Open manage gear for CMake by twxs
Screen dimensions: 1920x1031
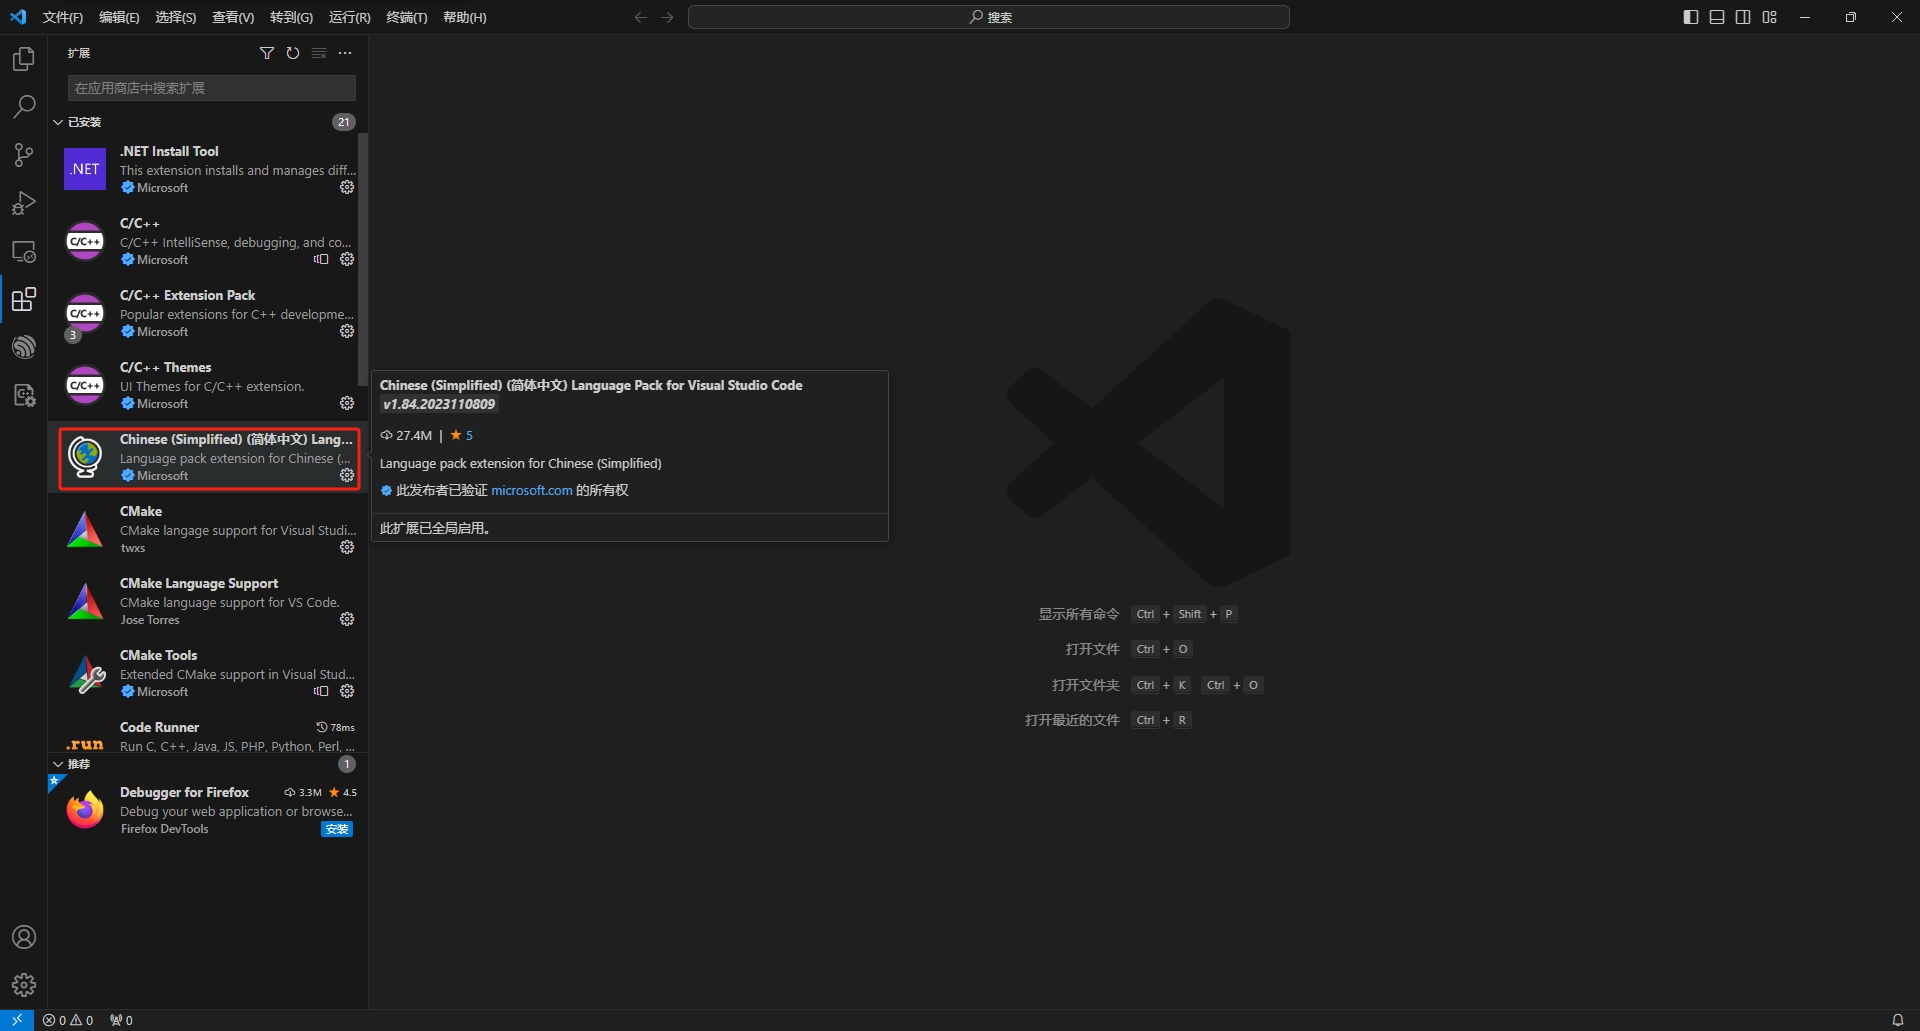pyautogui.click(x=347, y=547)
